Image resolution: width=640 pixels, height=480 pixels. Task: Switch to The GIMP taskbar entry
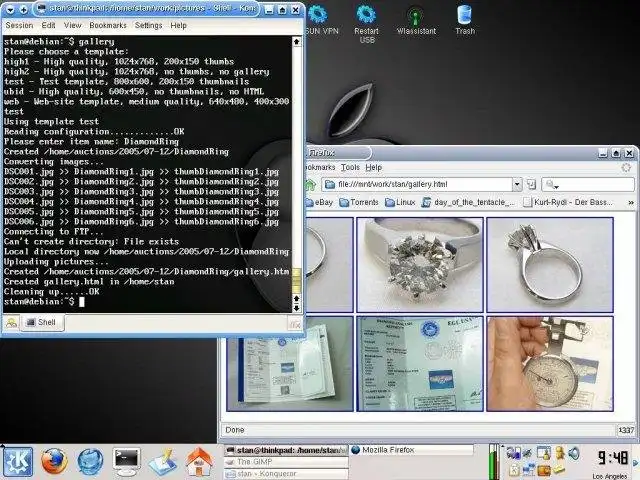click(286, 462)
